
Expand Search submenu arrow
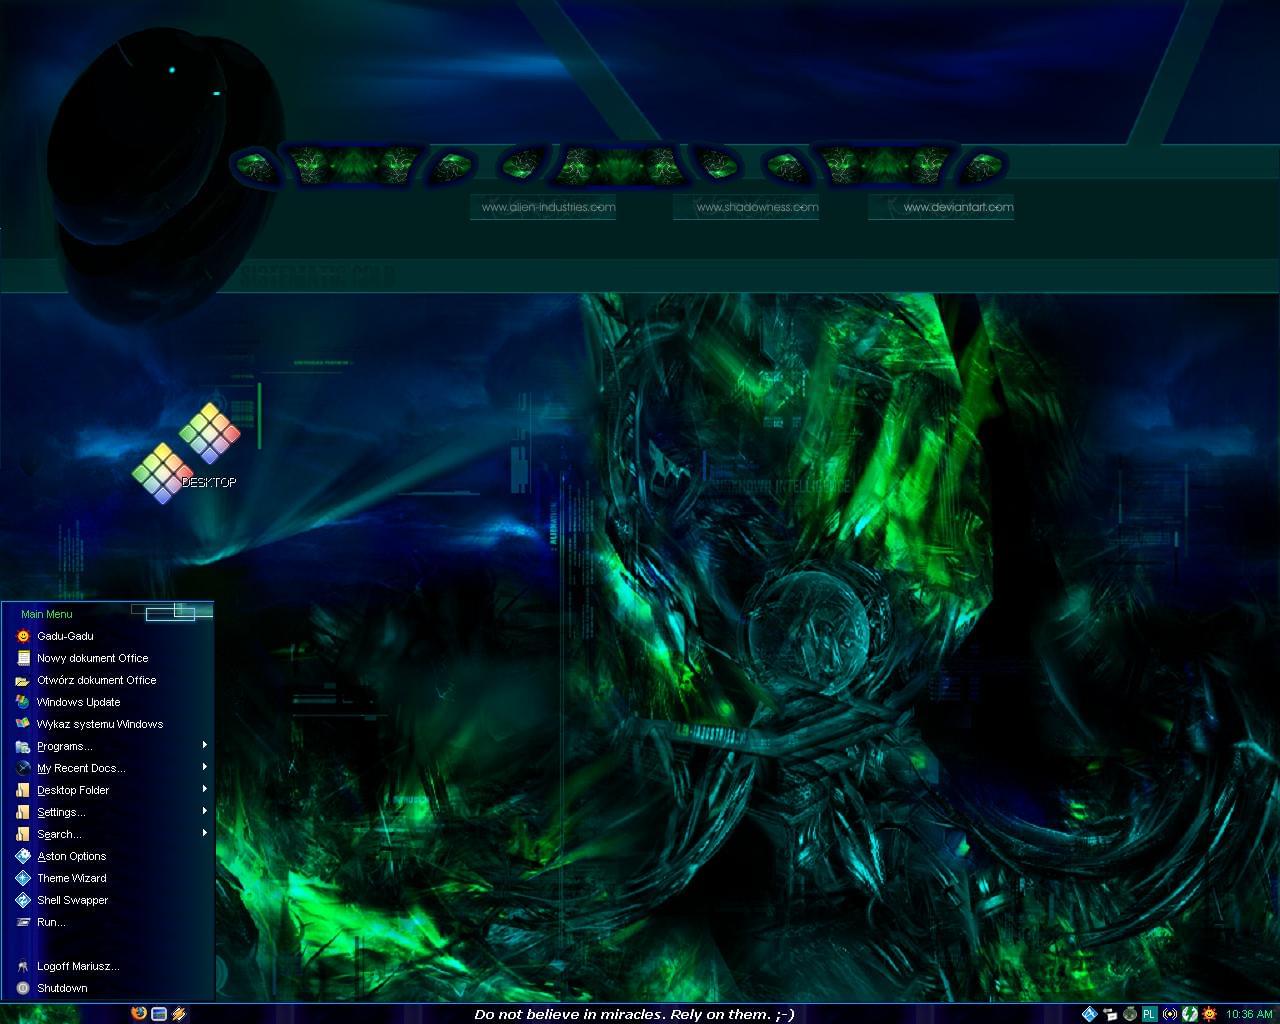(x=204, y=833)
